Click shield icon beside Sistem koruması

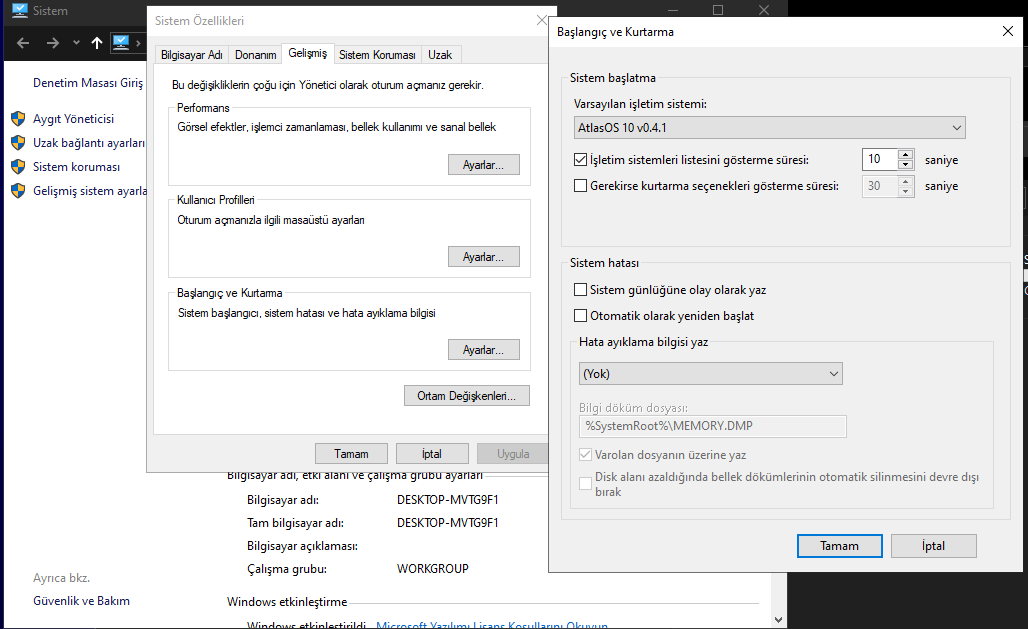(18, 167)
